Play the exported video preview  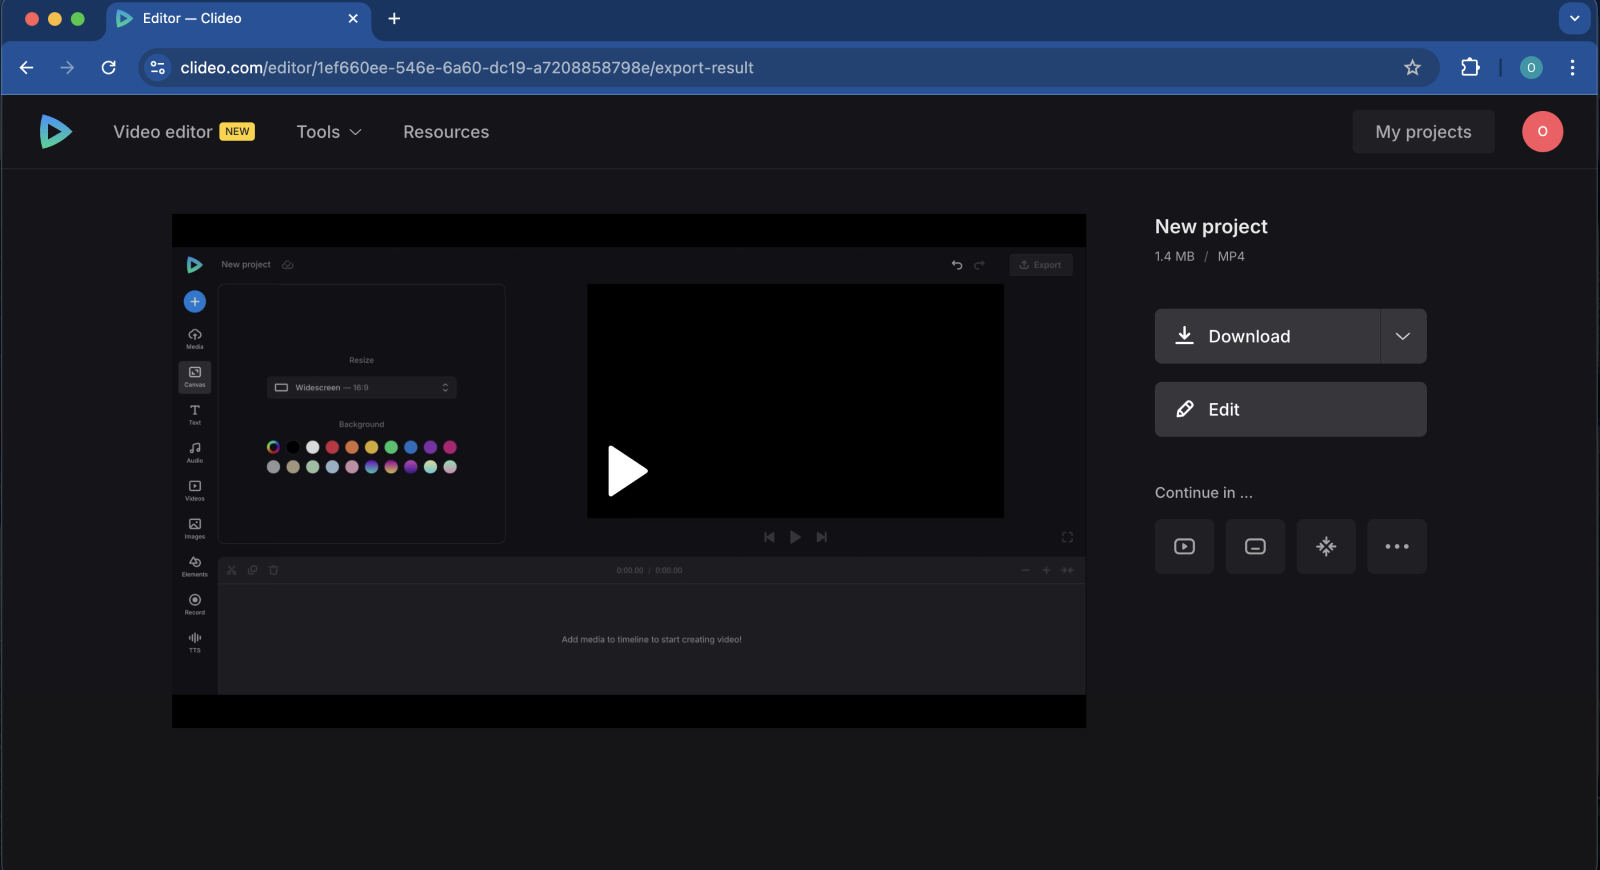[x=628, y=471]
